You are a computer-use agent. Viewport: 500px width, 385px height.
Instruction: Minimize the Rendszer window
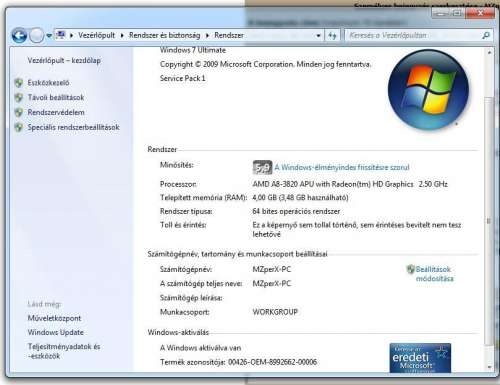point(440,13)
